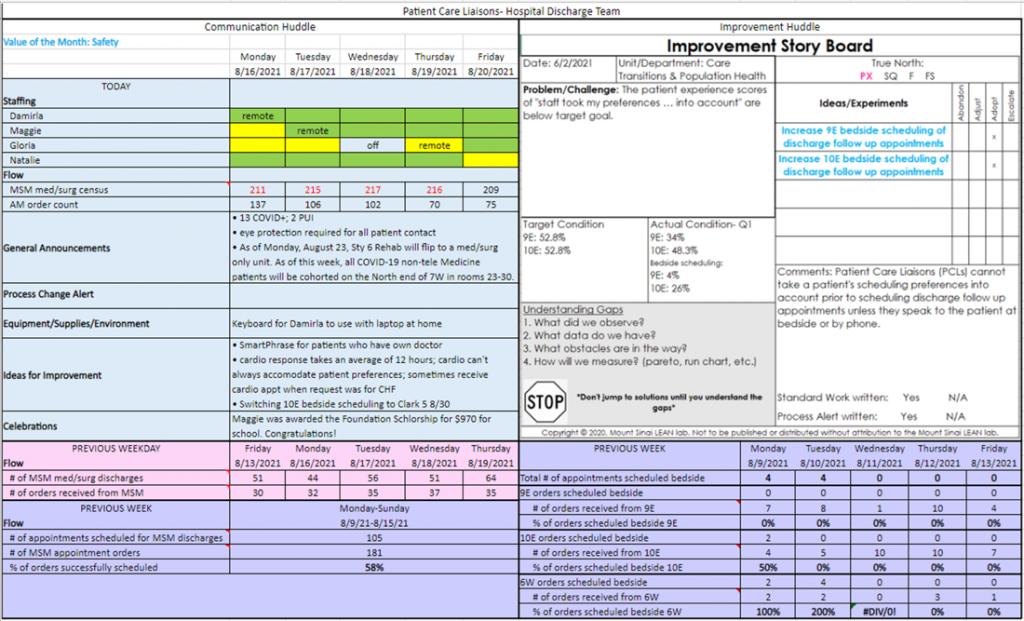Click Yes beside Standard Work written
Viewport: 1024px width, 621px height.
[x=910, y=398]
